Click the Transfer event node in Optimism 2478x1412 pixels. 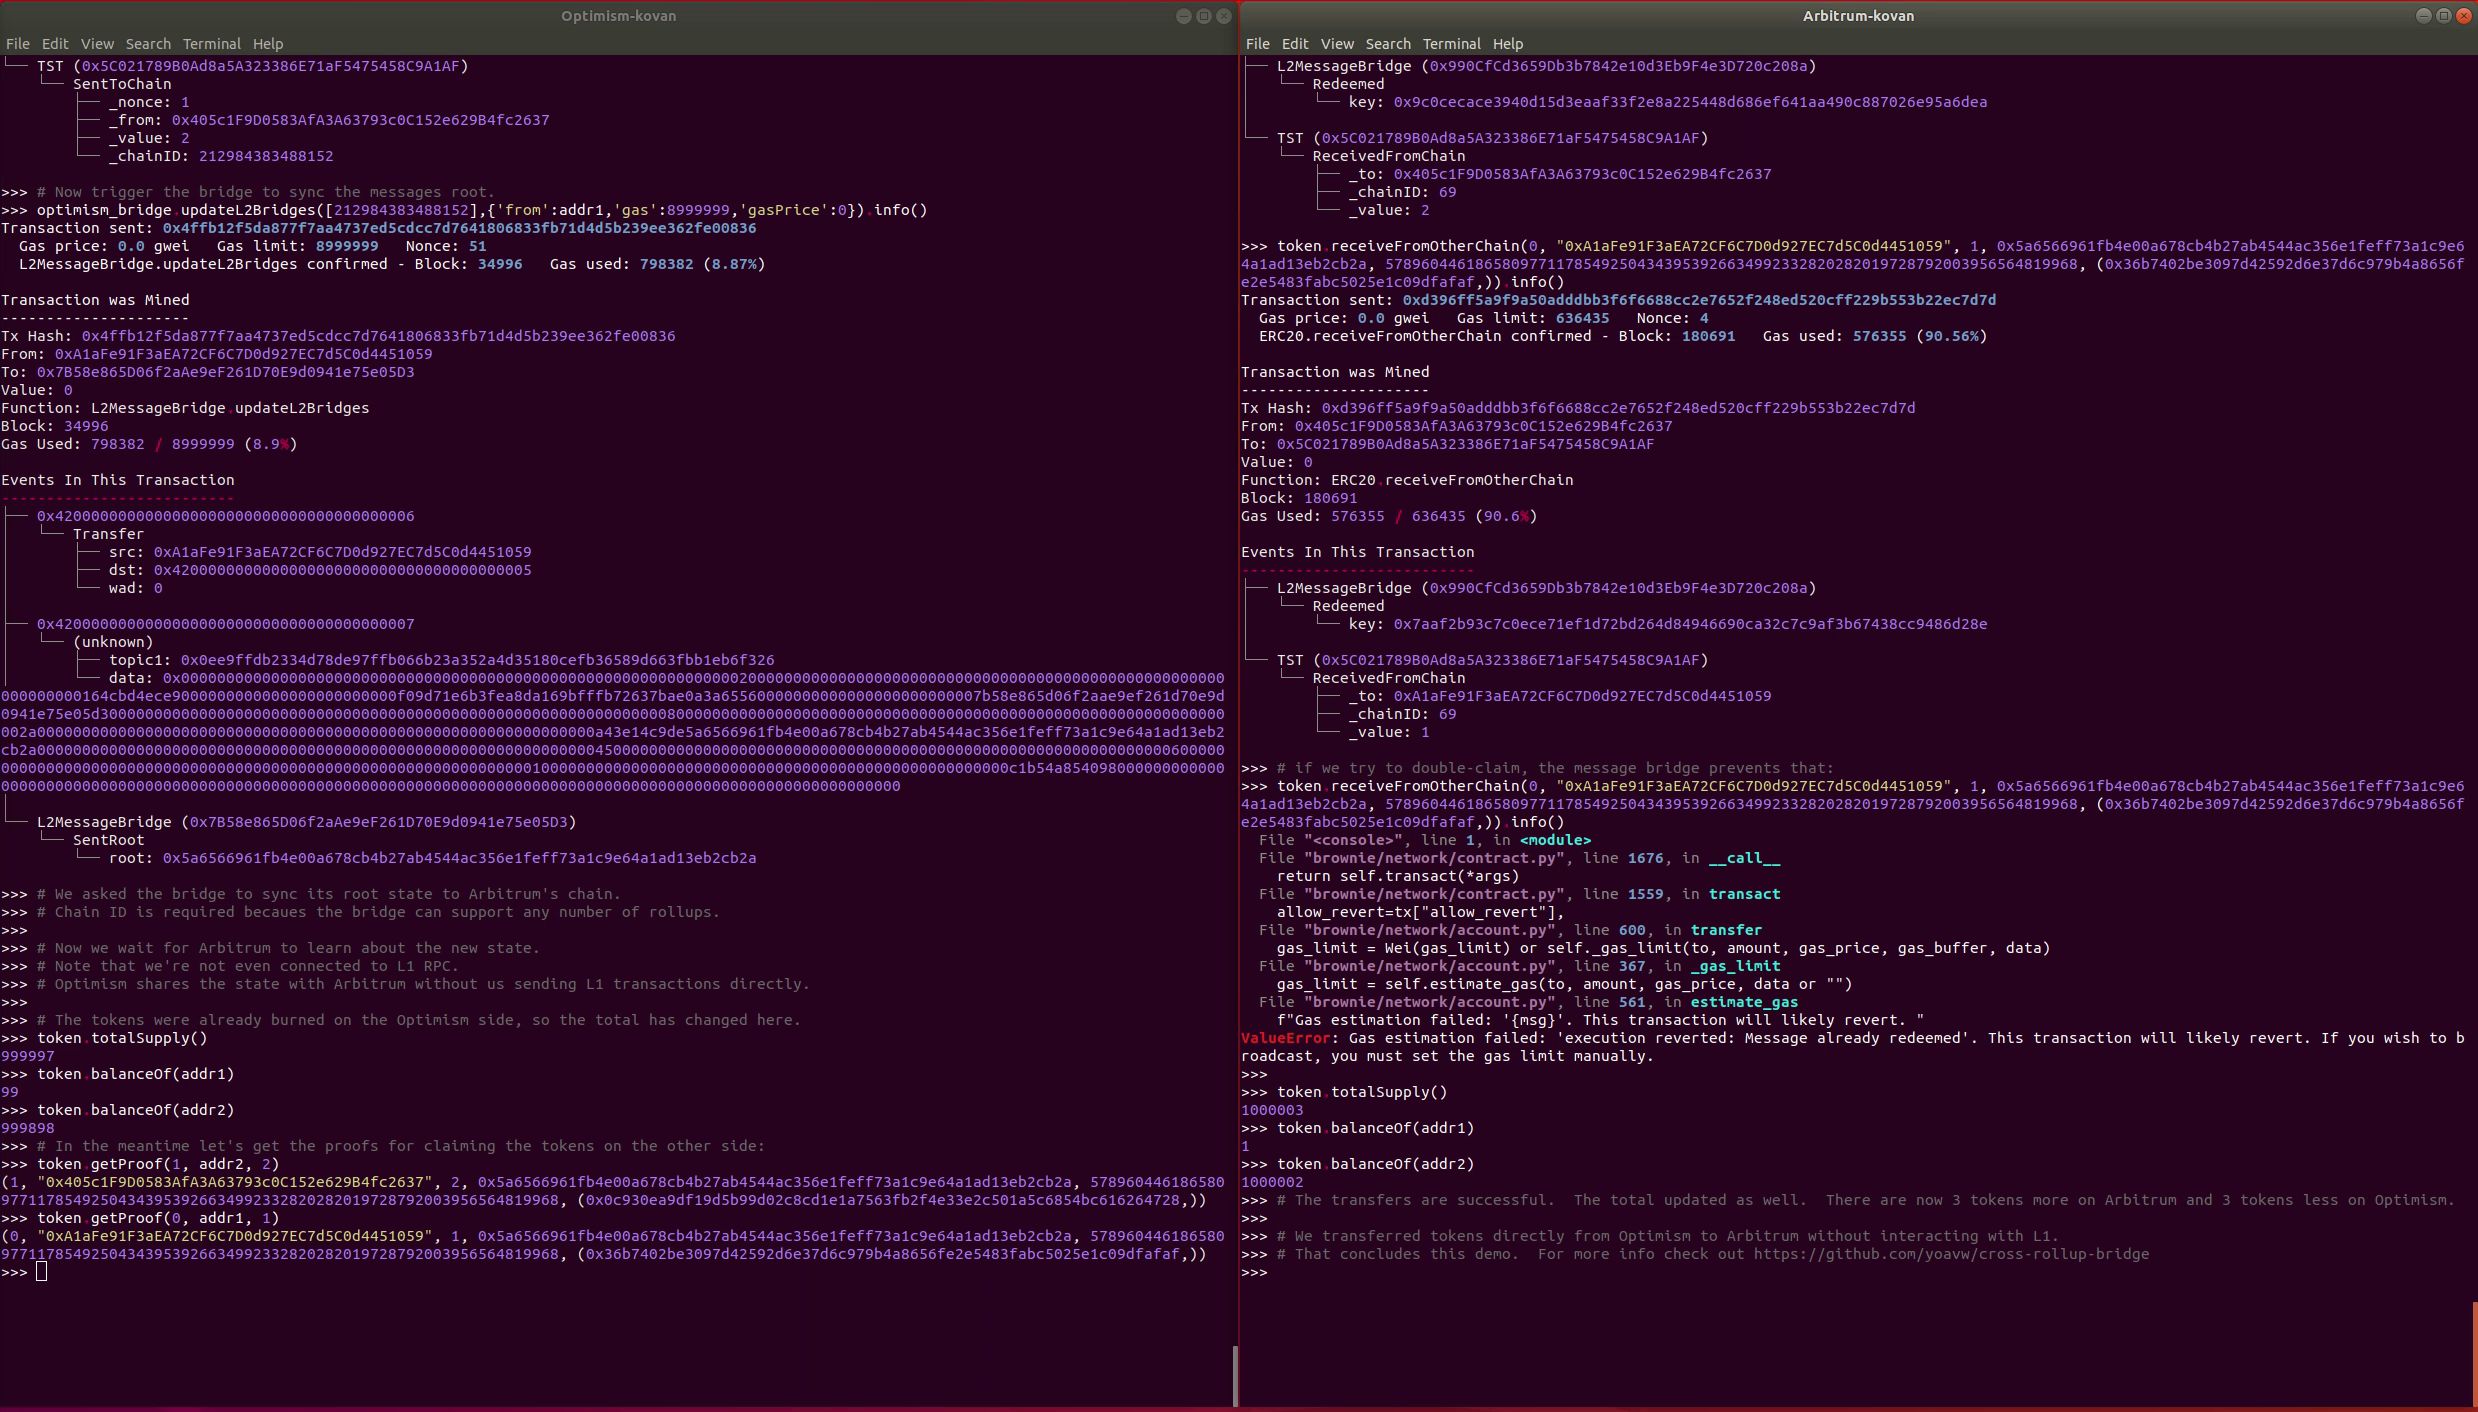coord(108,534)
